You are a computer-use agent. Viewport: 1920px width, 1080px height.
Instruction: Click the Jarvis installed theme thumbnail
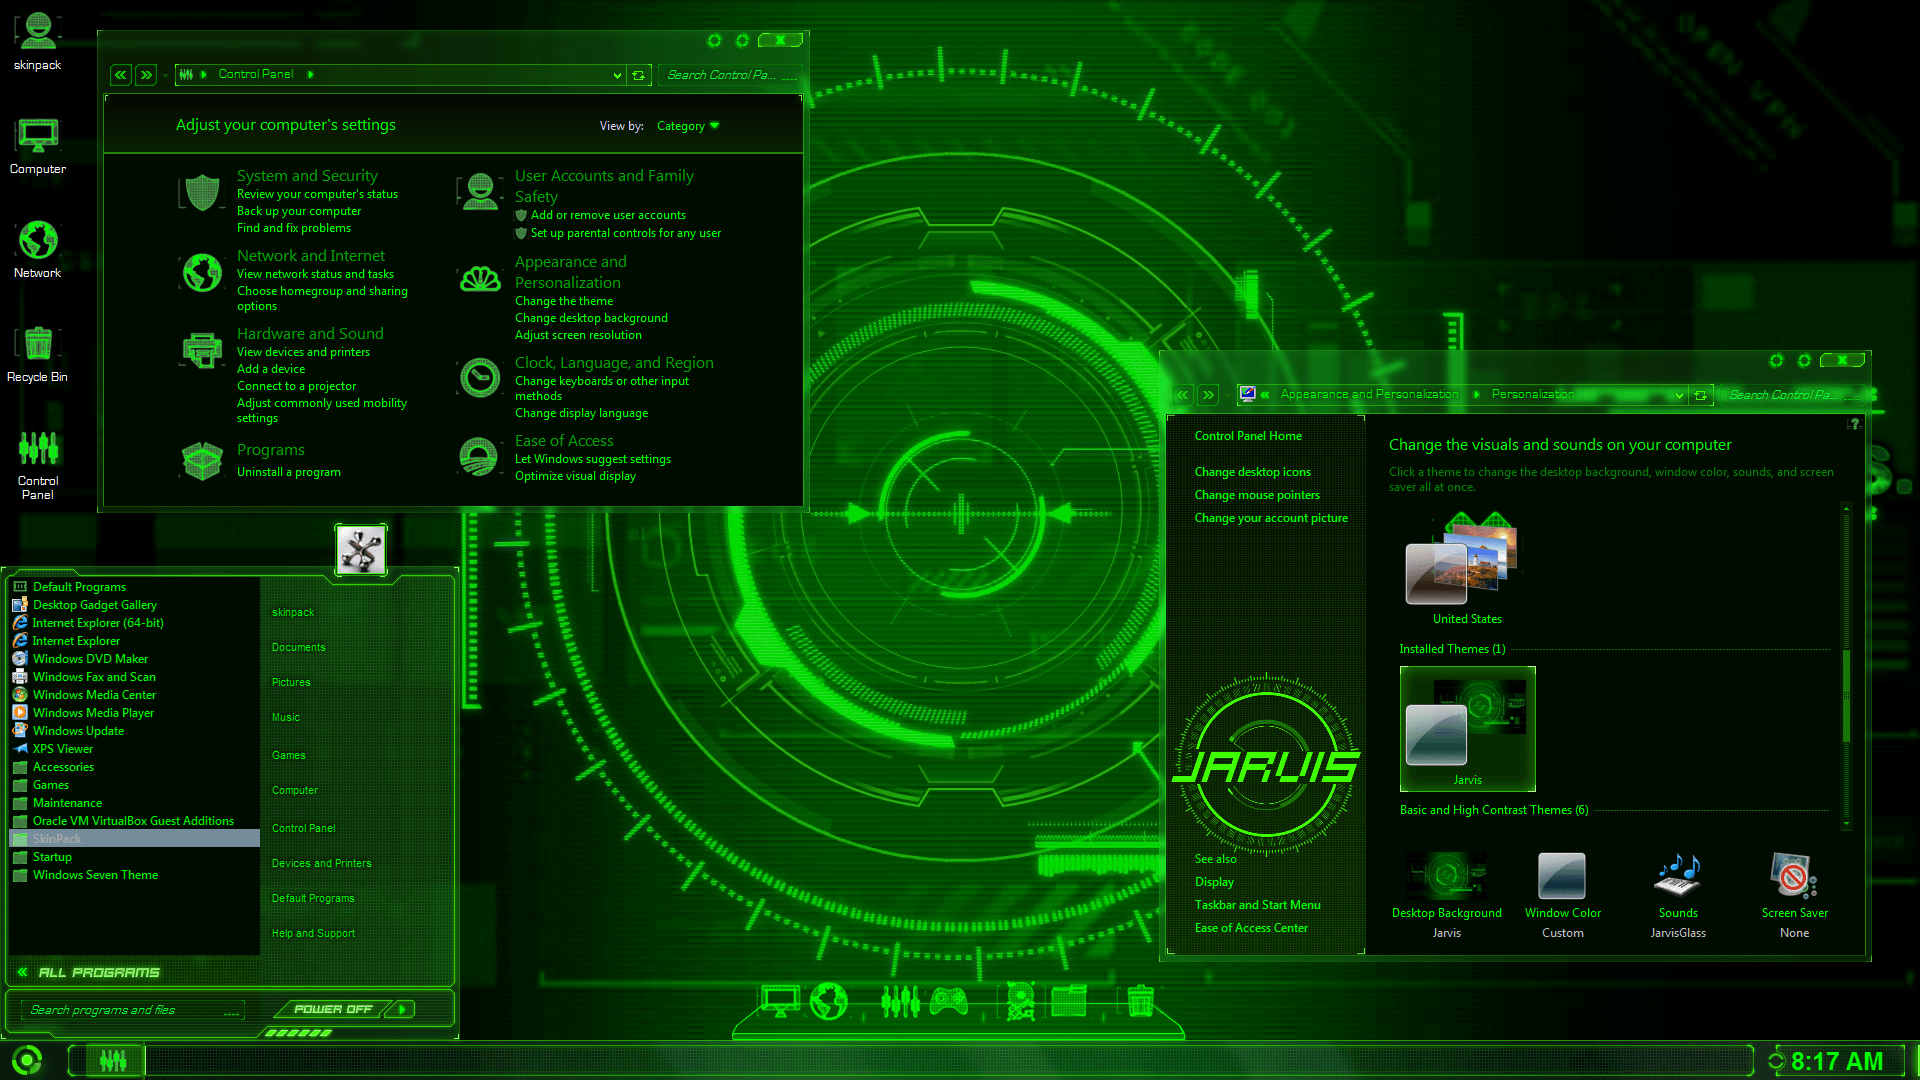coord(1466,728)
